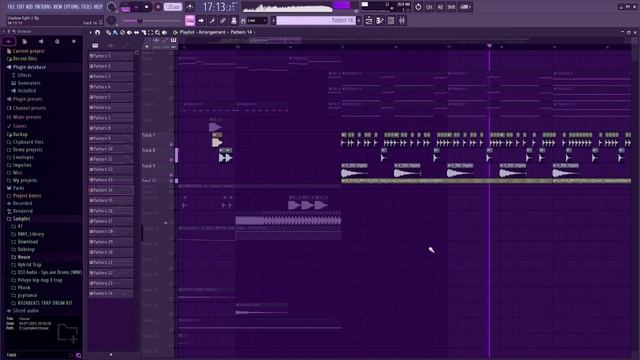This screenshot has width=640, height=360.
Task: Open the FILE menu
Action: [x=11, y=7]
